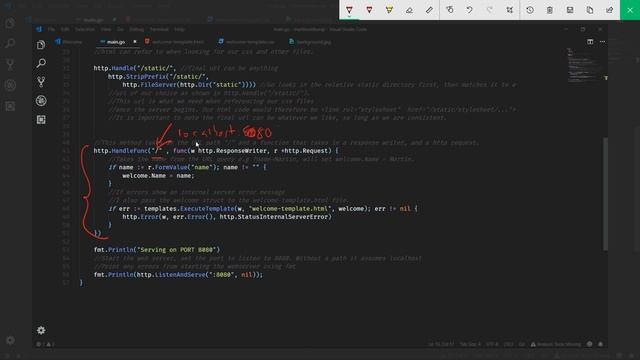Click the fmt.Println("Serving on PORT 8080") line

pyautogui.click(x=157, y=249)
